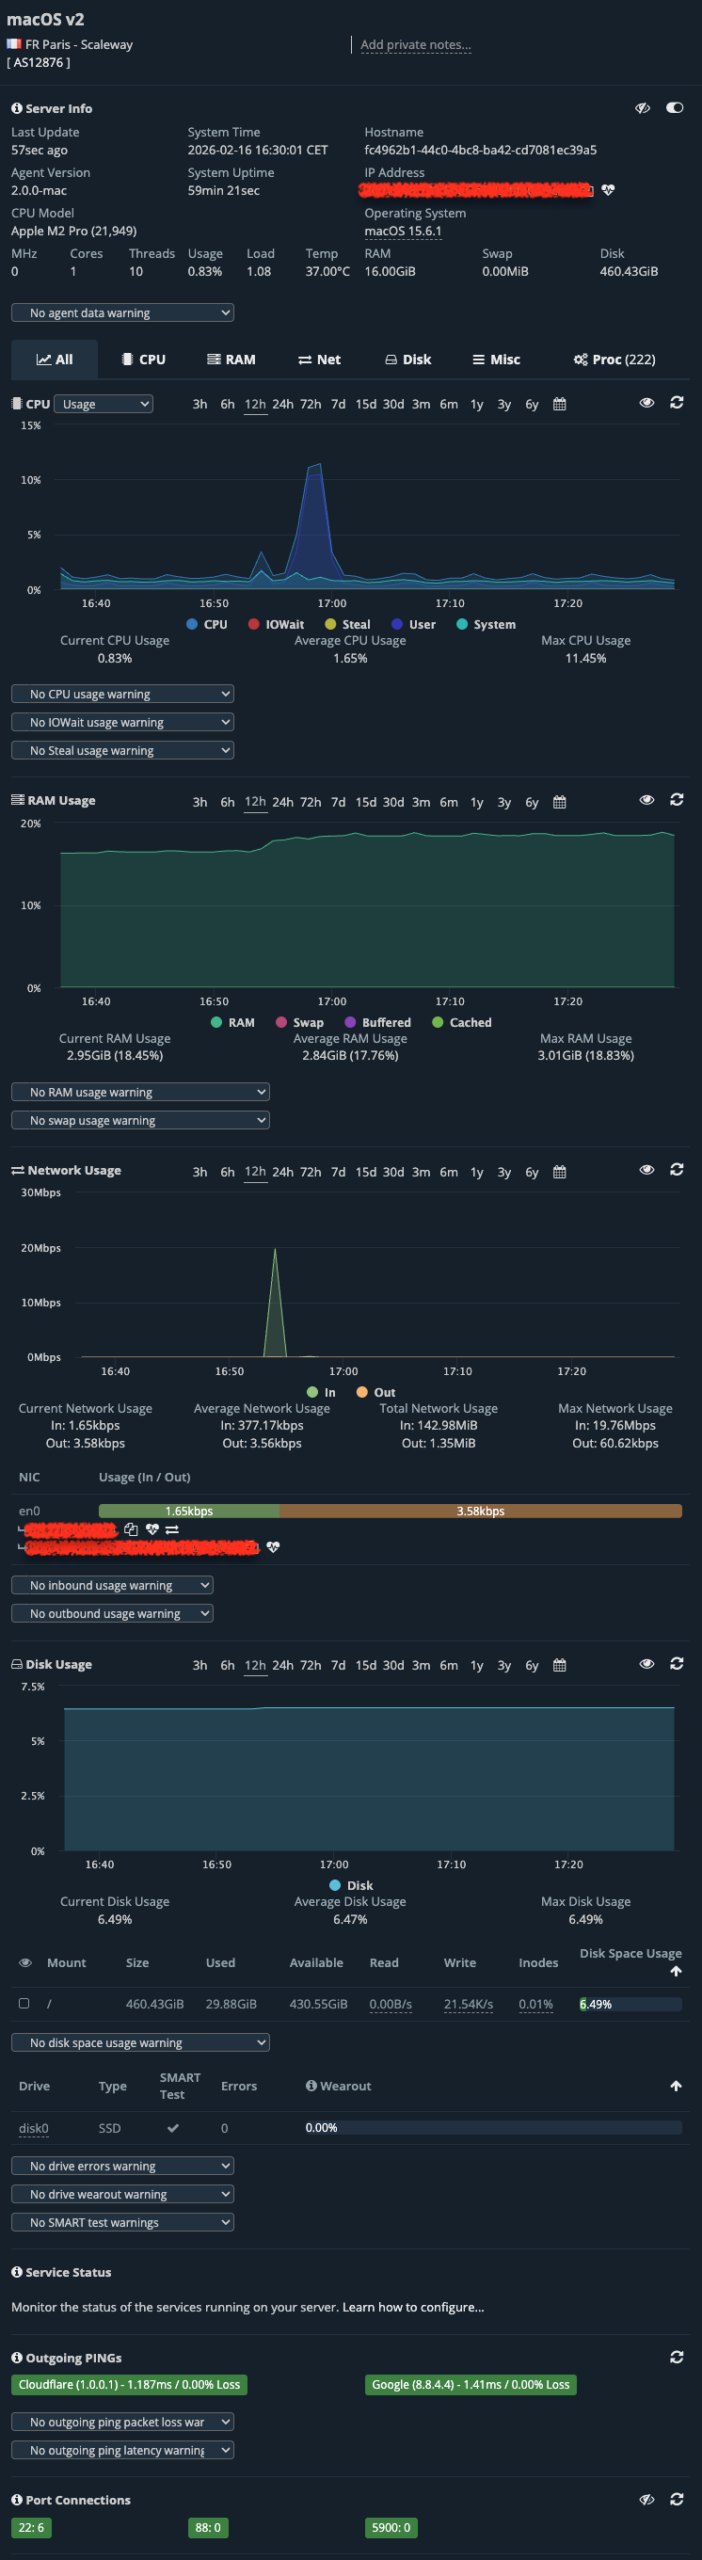Open the Learn how to configure link

point(413,2307)
